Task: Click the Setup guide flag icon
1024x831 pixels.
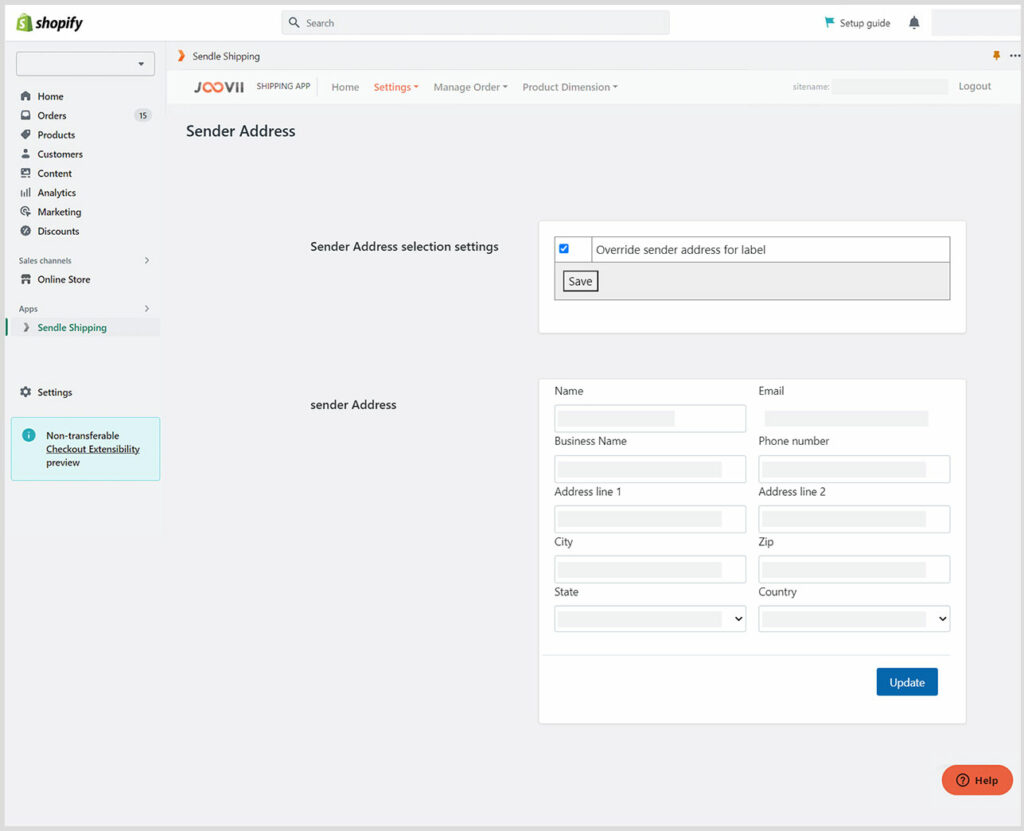Action: (x=829, y=22)
